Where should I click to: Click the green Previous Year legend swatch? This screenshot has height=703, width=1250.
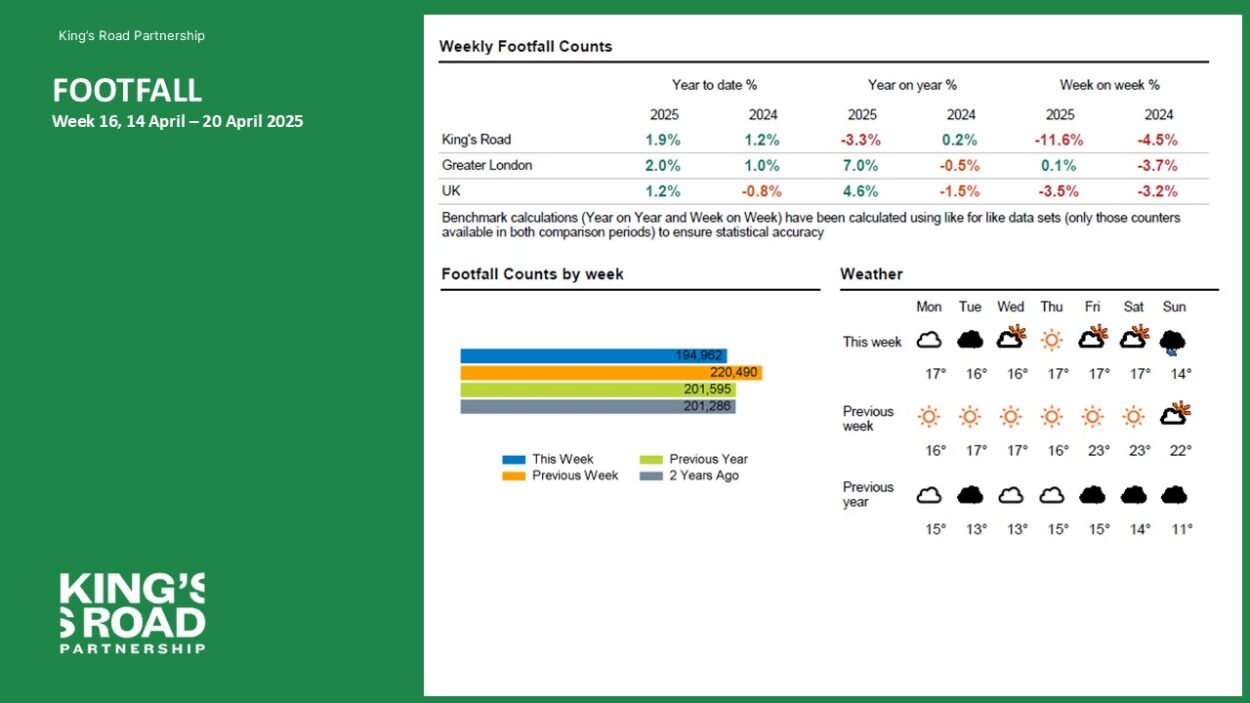(651, 460)
